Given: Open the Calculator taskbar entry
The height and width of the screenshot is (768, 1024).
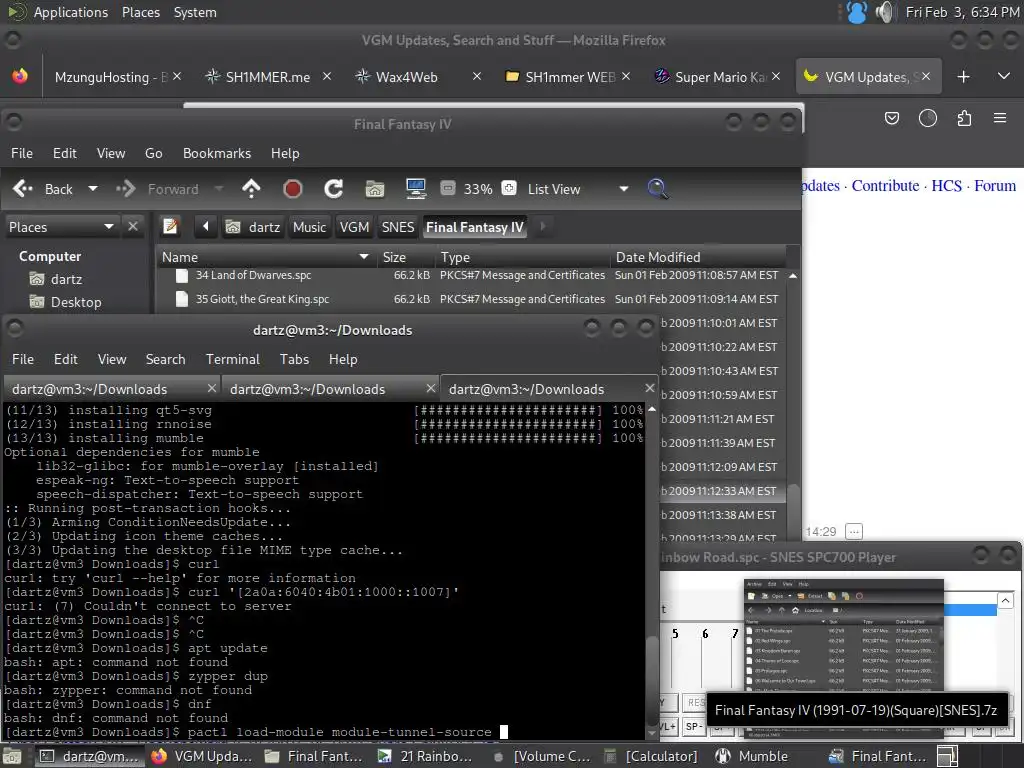Looking at the screenshot, I should tap(650, 756).
